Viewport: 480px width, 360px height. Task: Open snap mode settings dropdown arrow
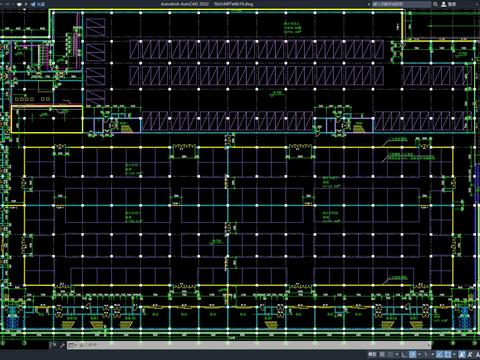[x=397, y=354]
